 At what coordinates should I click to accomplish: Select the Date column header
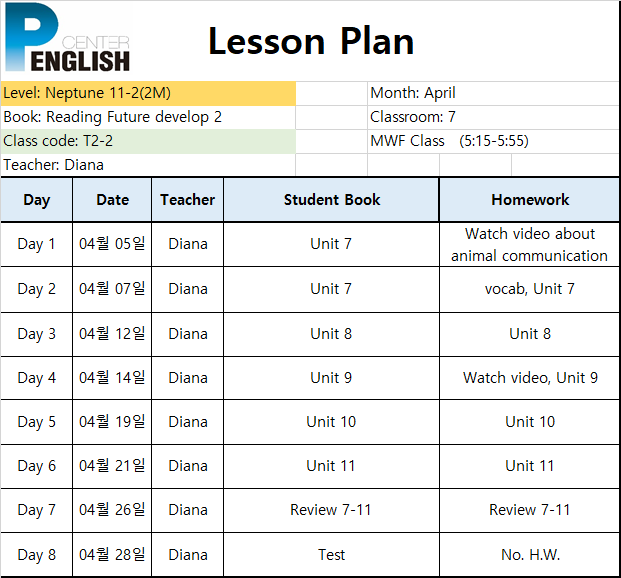point(112,200)
